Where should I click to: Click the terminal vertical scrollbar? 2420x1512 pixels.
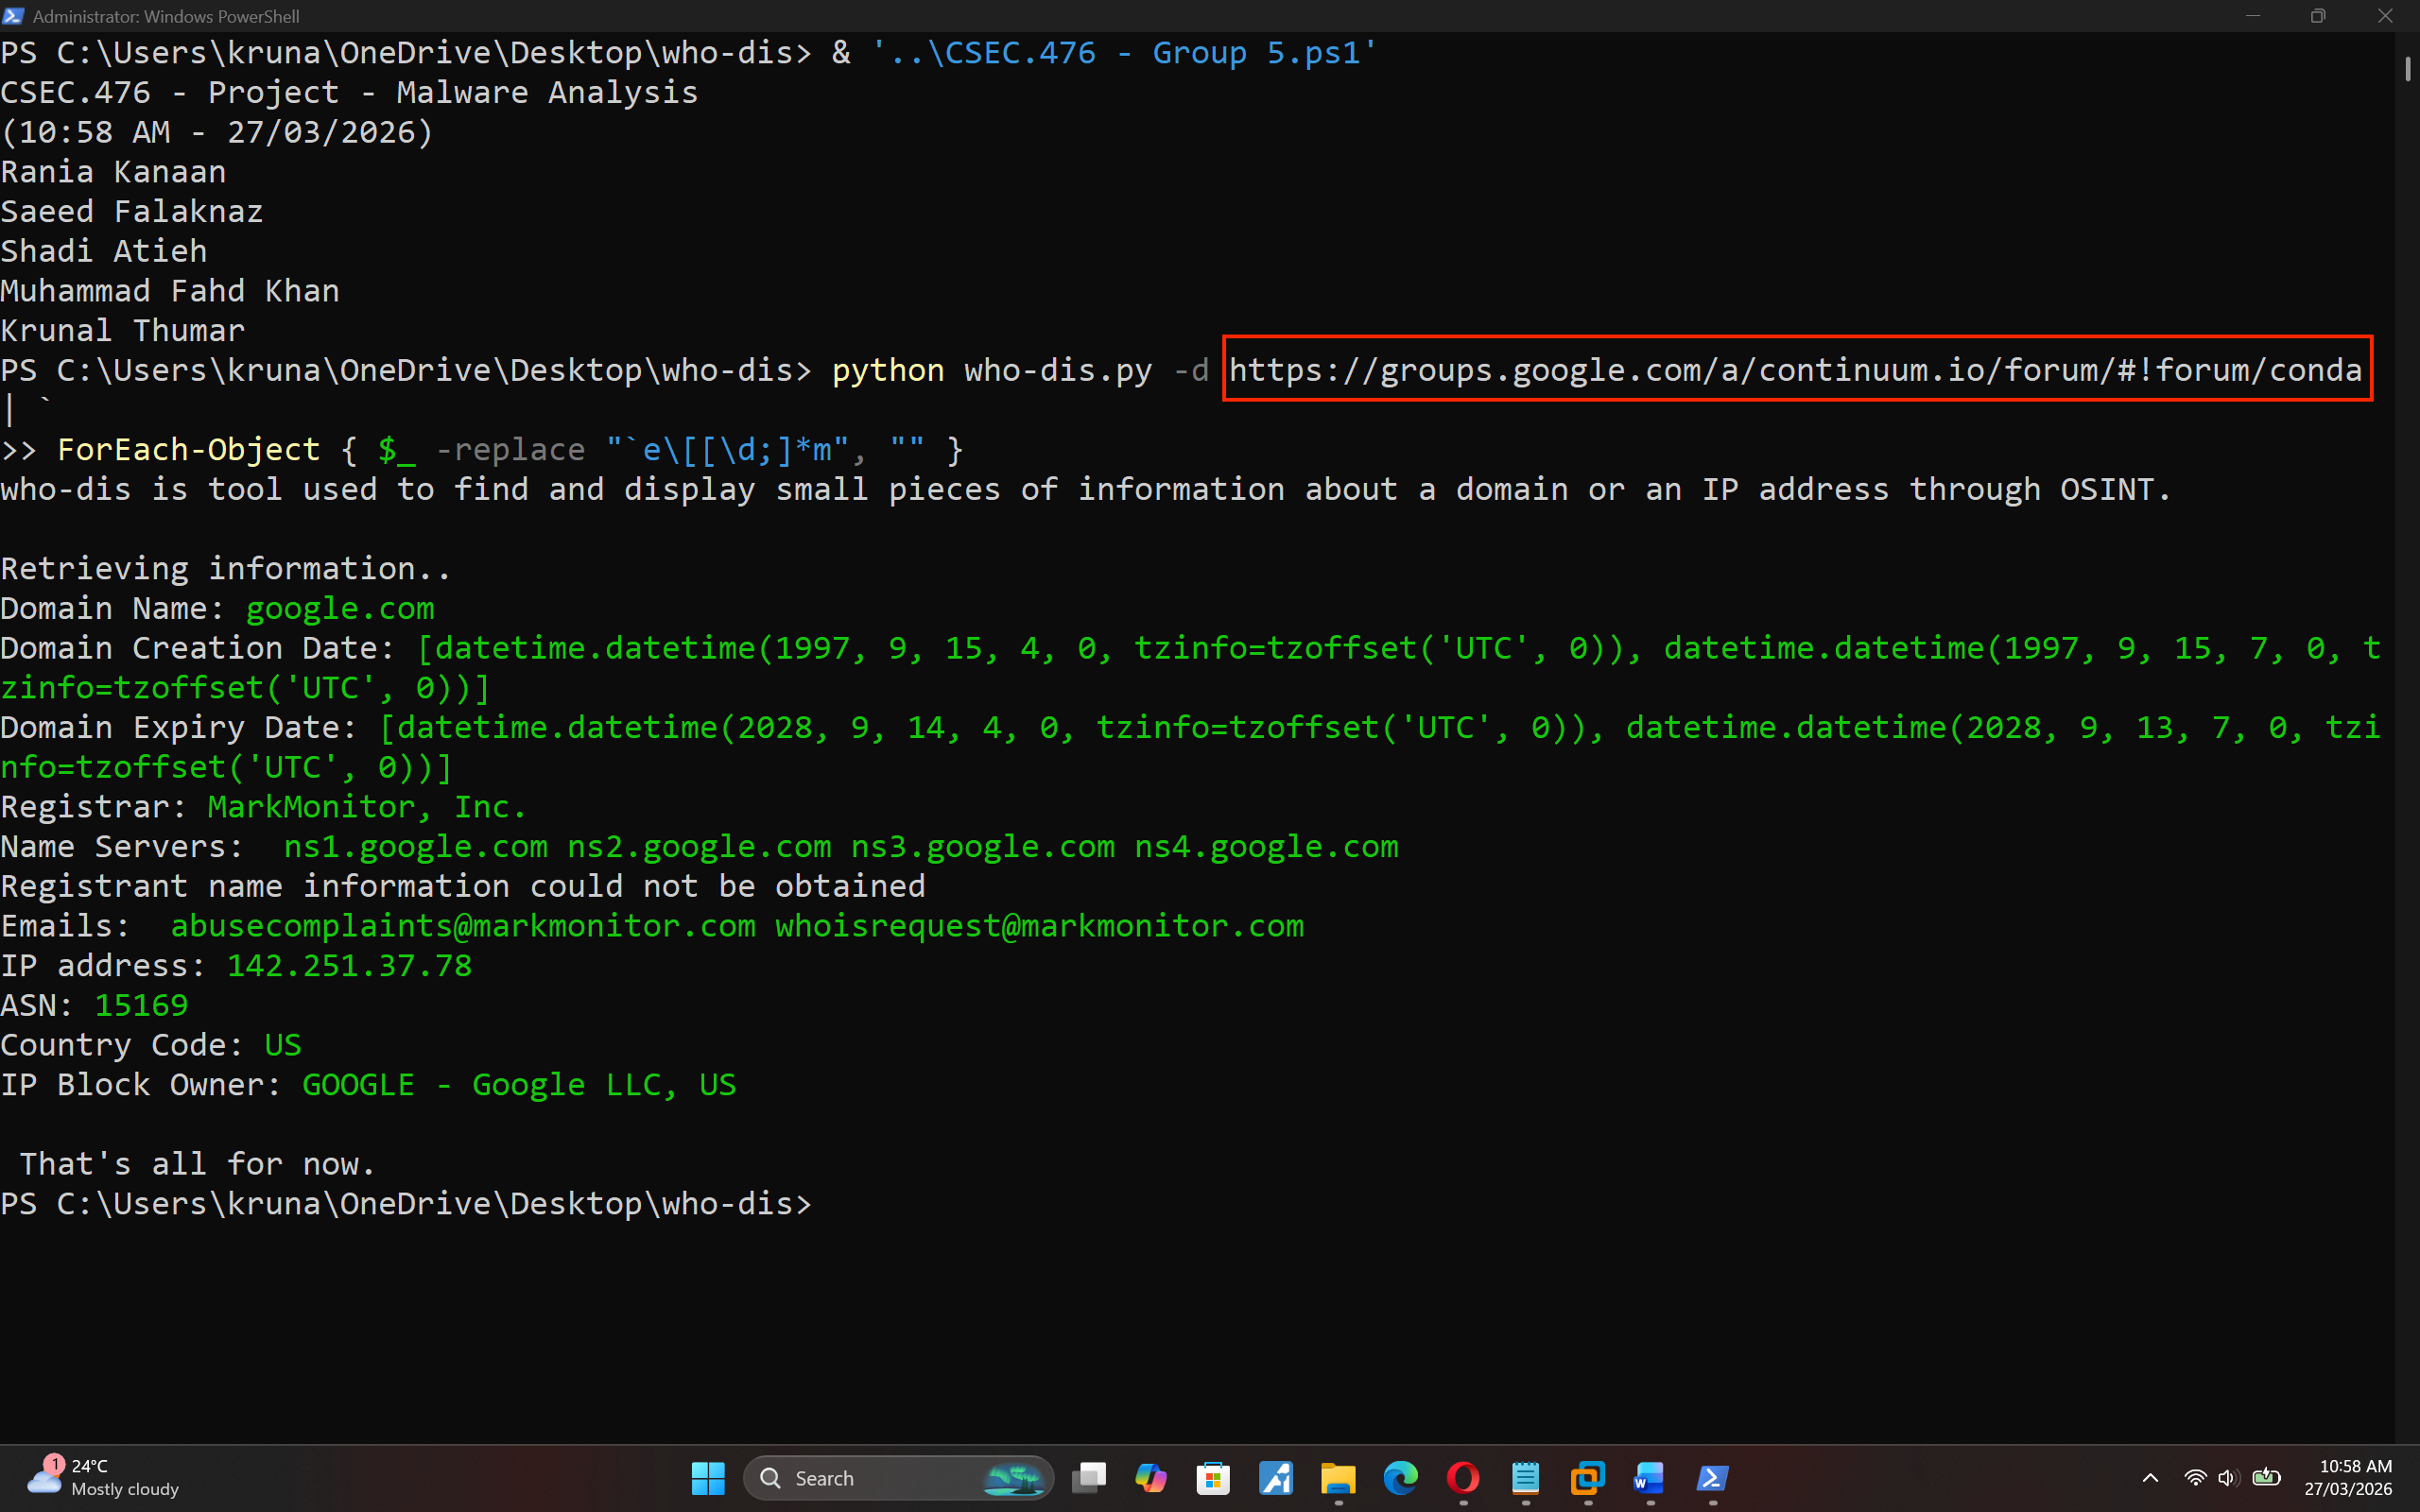tap(2407, 70)
